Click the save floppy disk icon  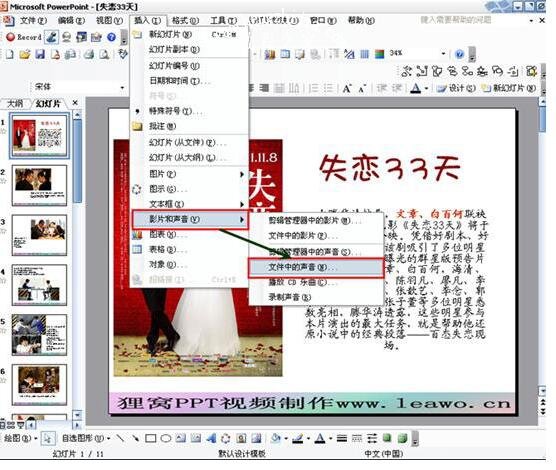(x=40, y=54)
